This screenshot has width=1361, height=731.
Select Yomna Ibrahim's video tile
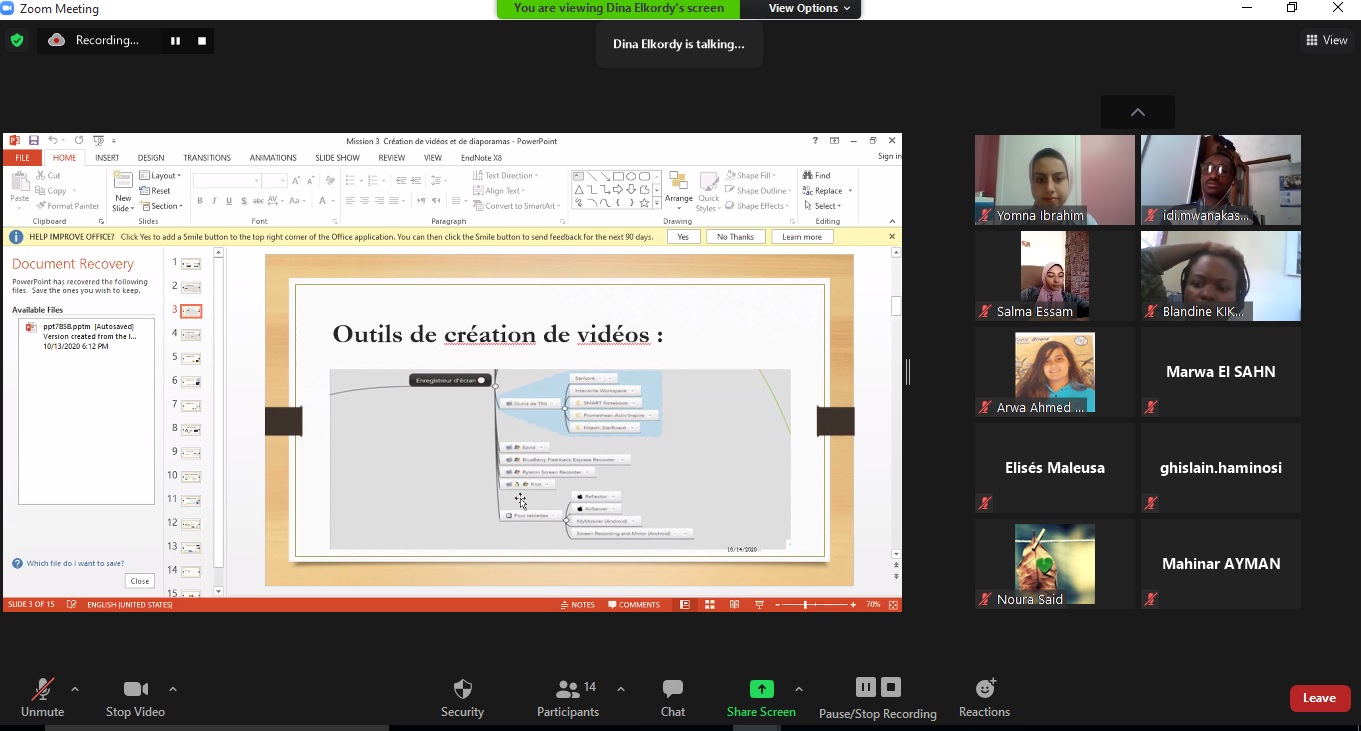point(1054,180)
